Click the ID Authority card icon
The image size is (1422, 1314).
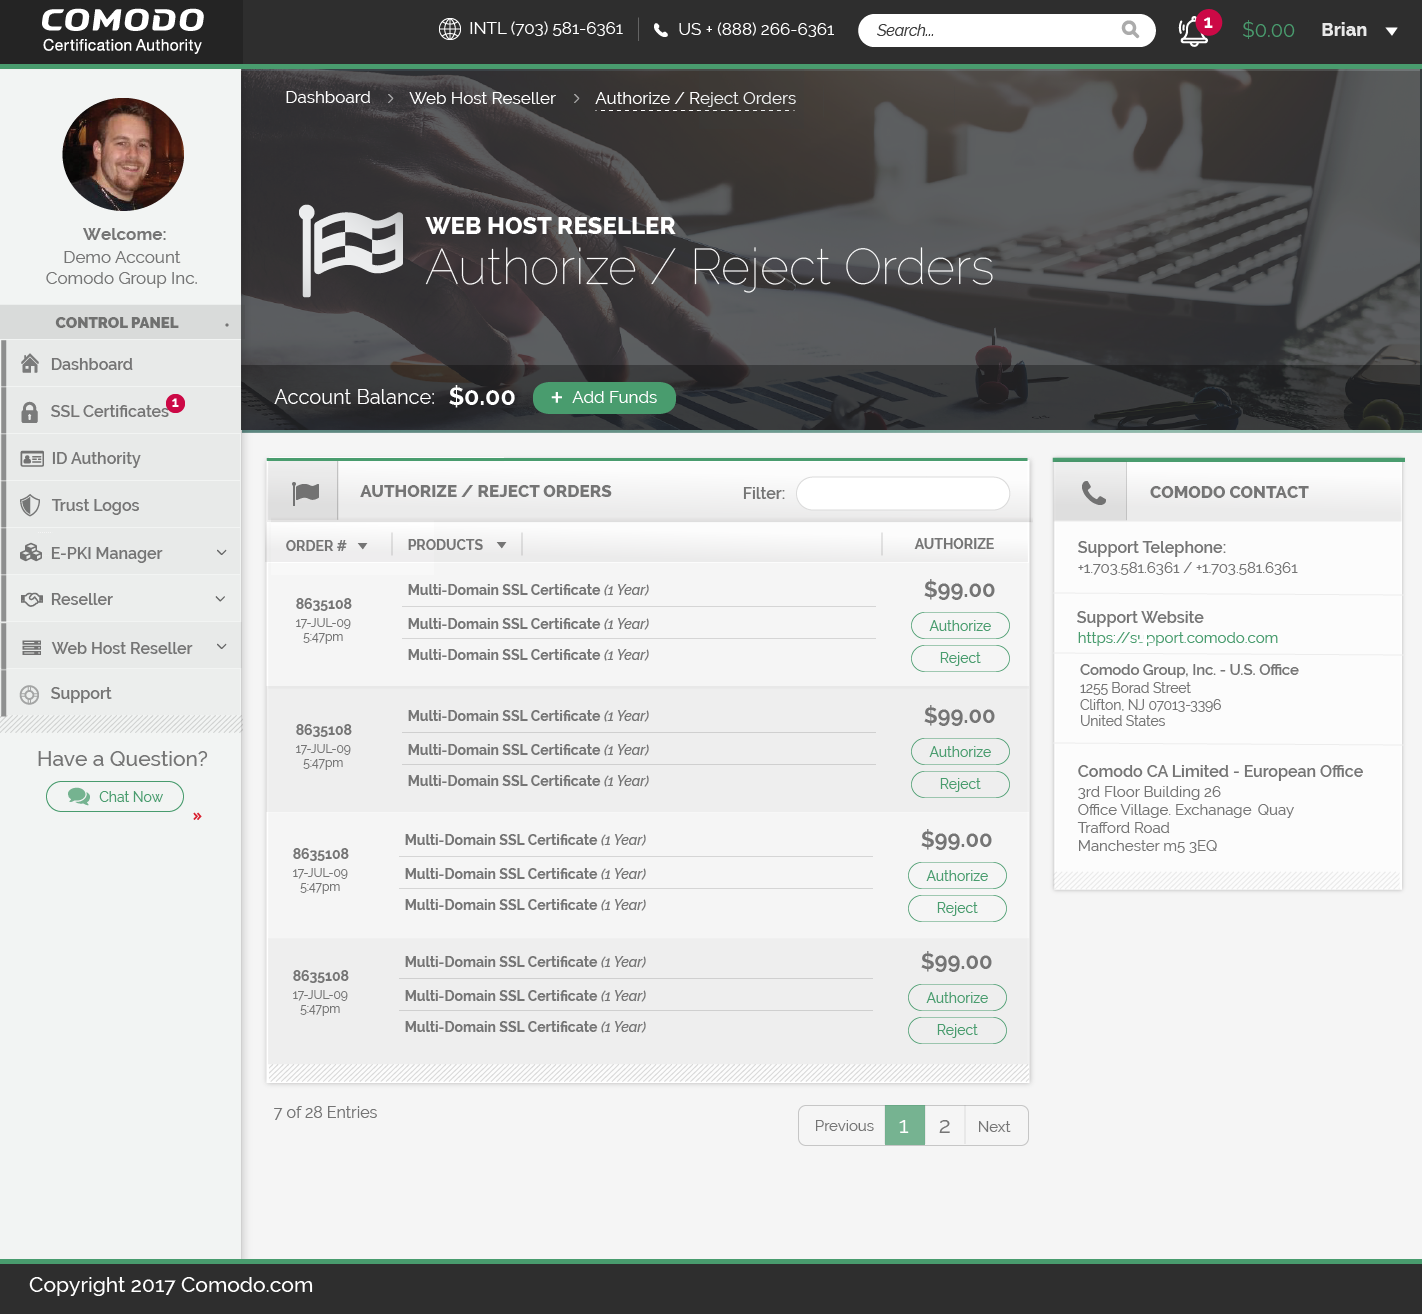pyautogui.click(x=32, y=459)
